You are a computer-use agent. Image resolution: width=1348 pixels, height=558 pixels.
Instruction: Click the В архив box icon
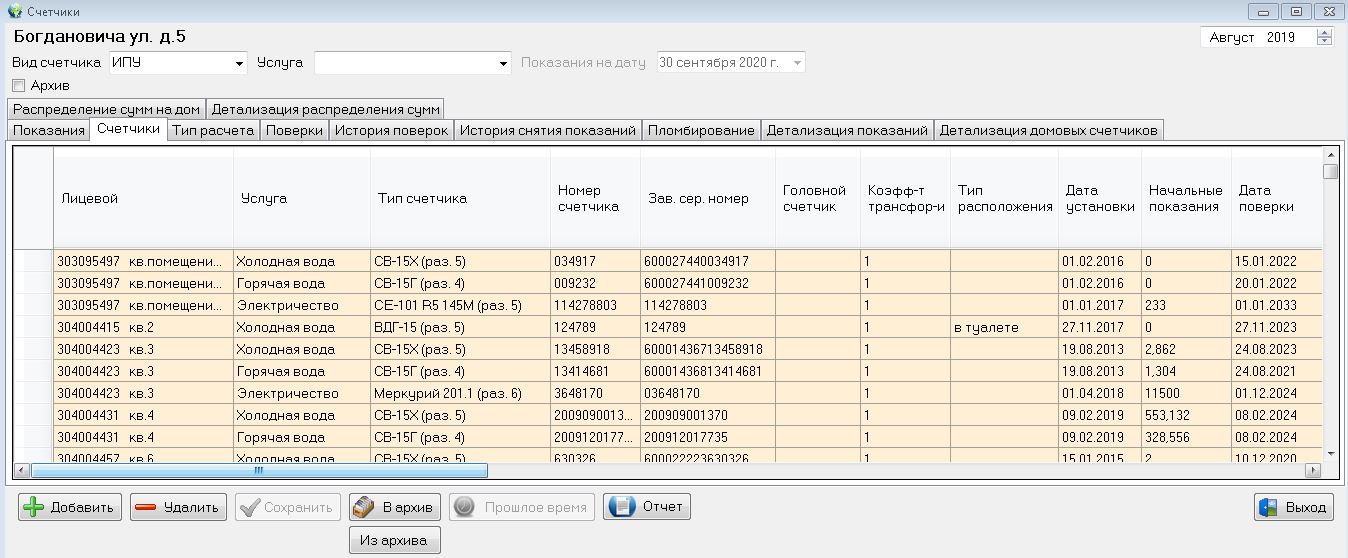click(364, 507)
